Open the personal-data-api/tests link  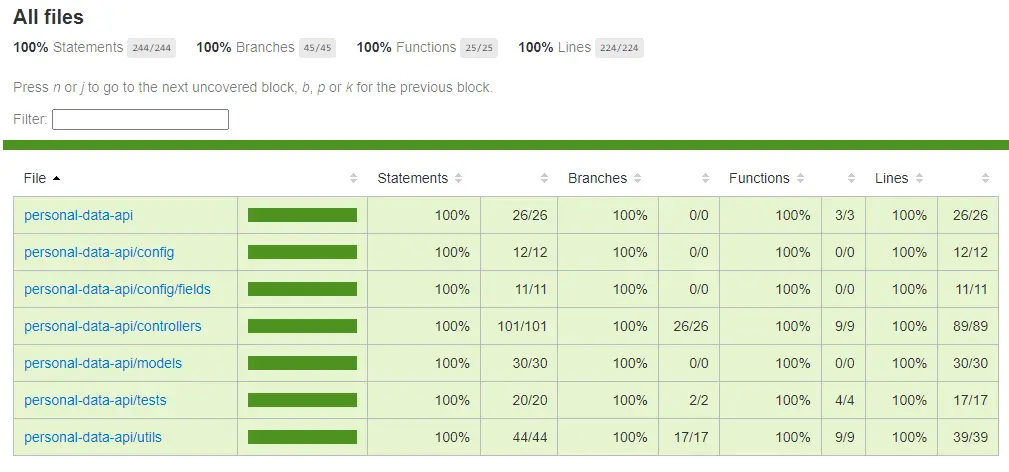pyautogui.click(x=95, y=401)
